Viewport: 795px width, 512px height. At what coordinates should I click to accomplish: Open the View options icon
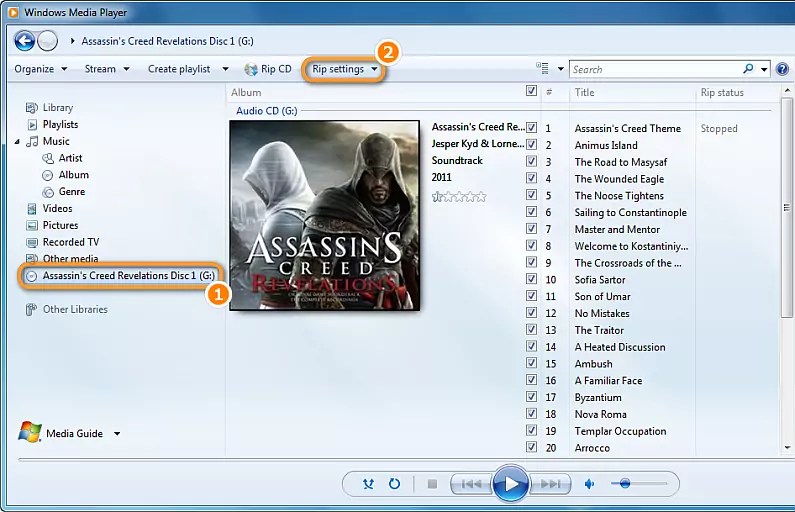(x=543, y=68)
